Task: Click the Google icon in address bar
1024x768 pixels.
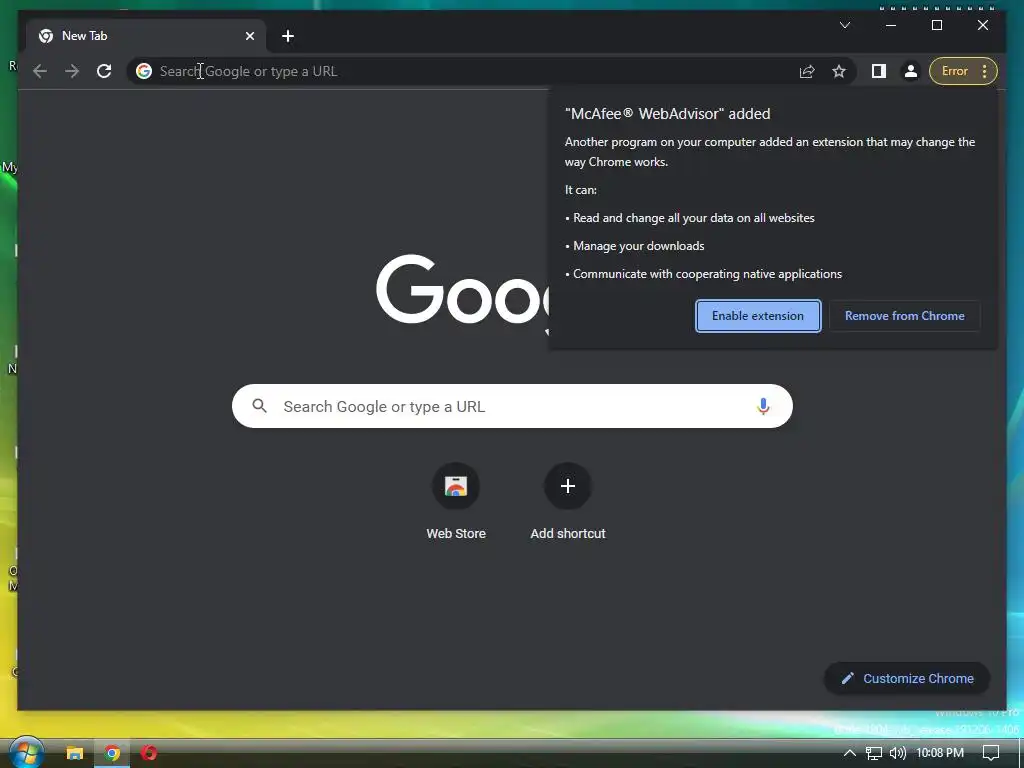Action: pyautogui.click(x=144, y=71)
